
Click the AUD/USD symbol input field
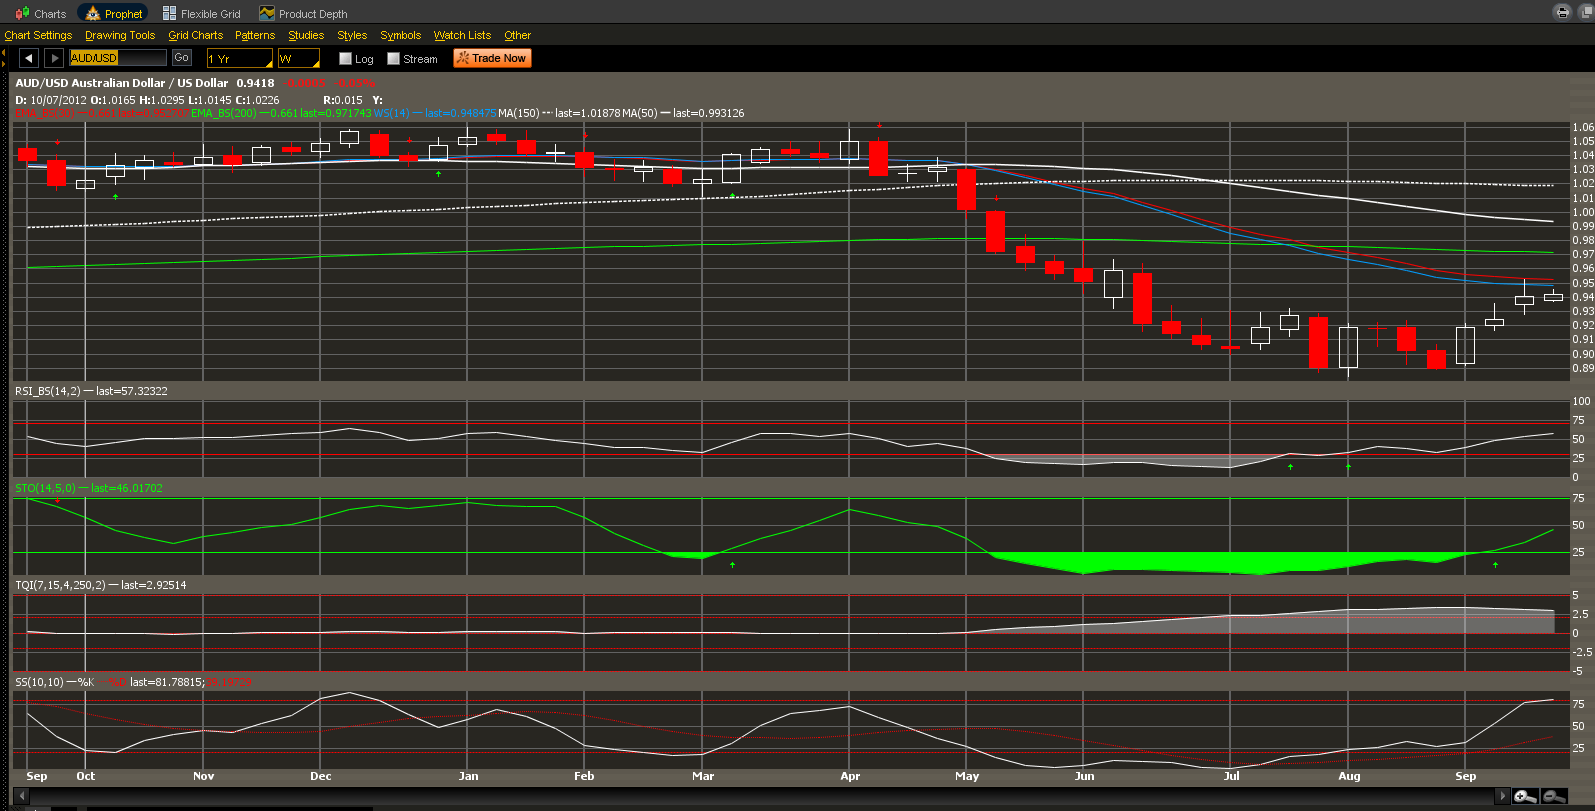(x=117, y=58)
